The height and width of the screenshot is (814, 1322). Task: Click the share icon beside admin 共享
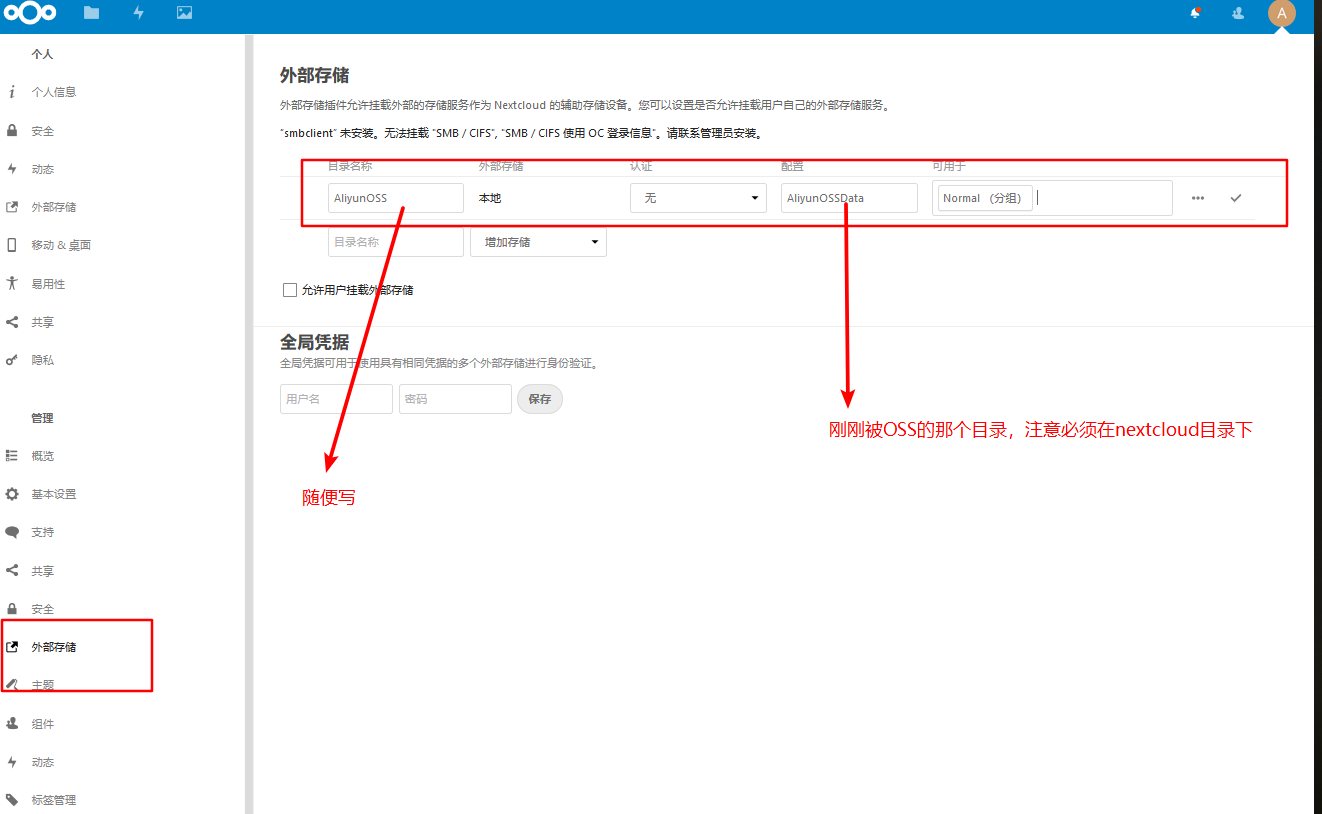[12, 570]
